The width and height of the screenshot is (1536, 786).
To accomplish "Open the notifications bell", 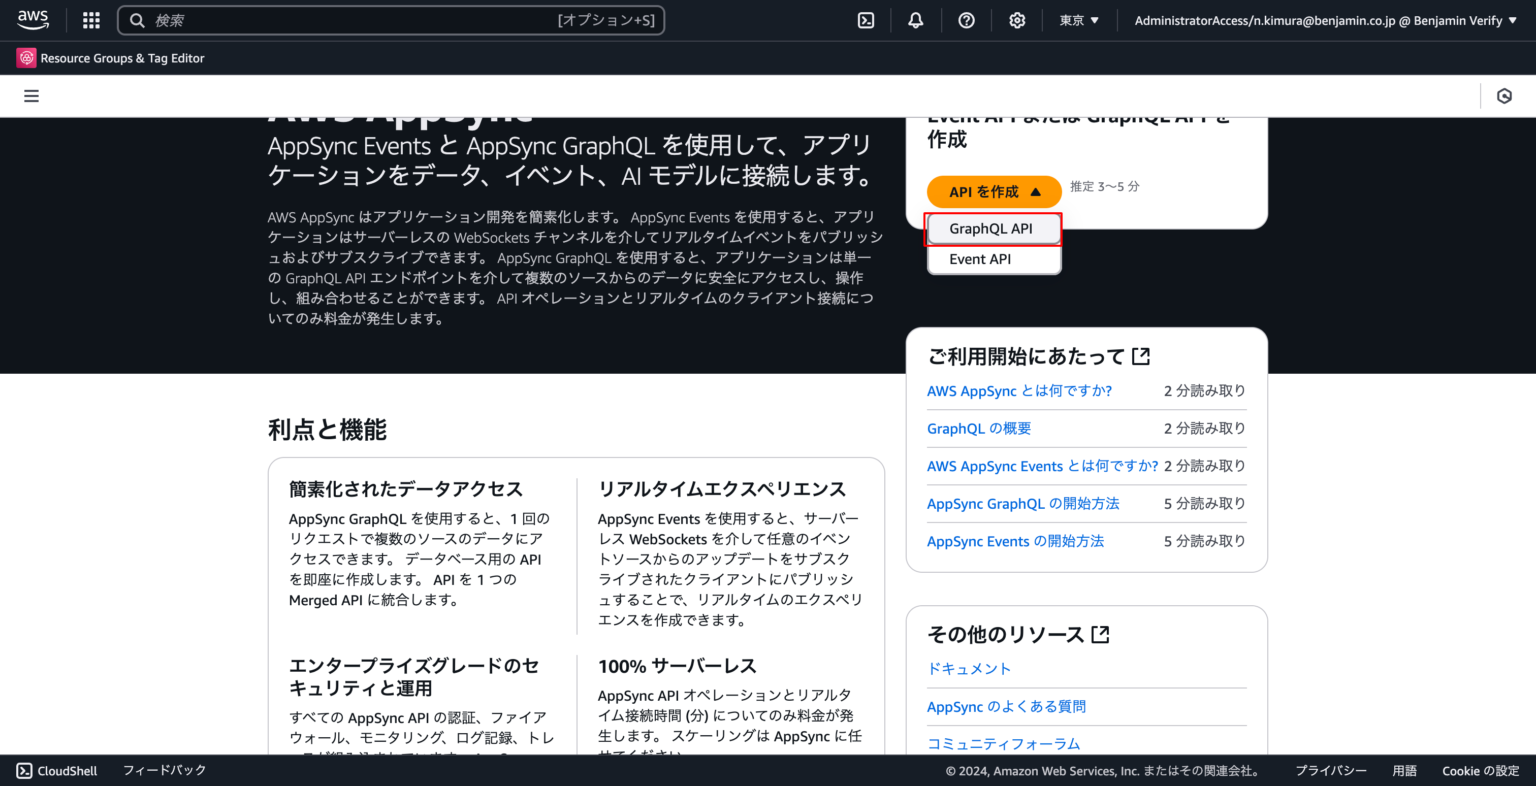I will (x=915, y=19).
